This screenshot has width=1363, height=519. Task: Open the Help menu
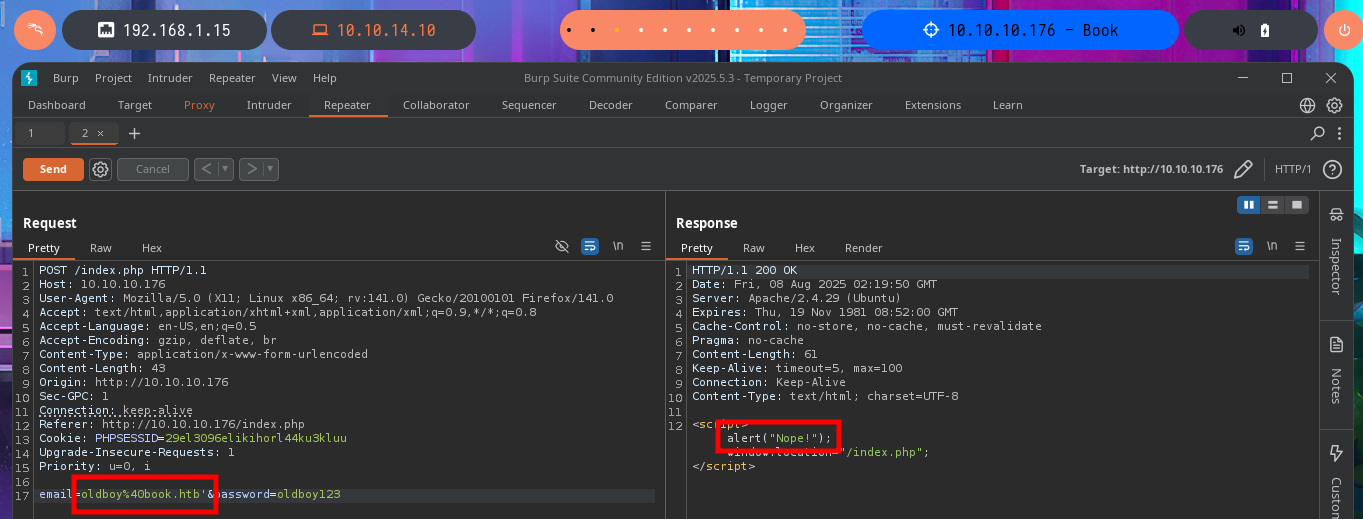click(x=324, y=78)
